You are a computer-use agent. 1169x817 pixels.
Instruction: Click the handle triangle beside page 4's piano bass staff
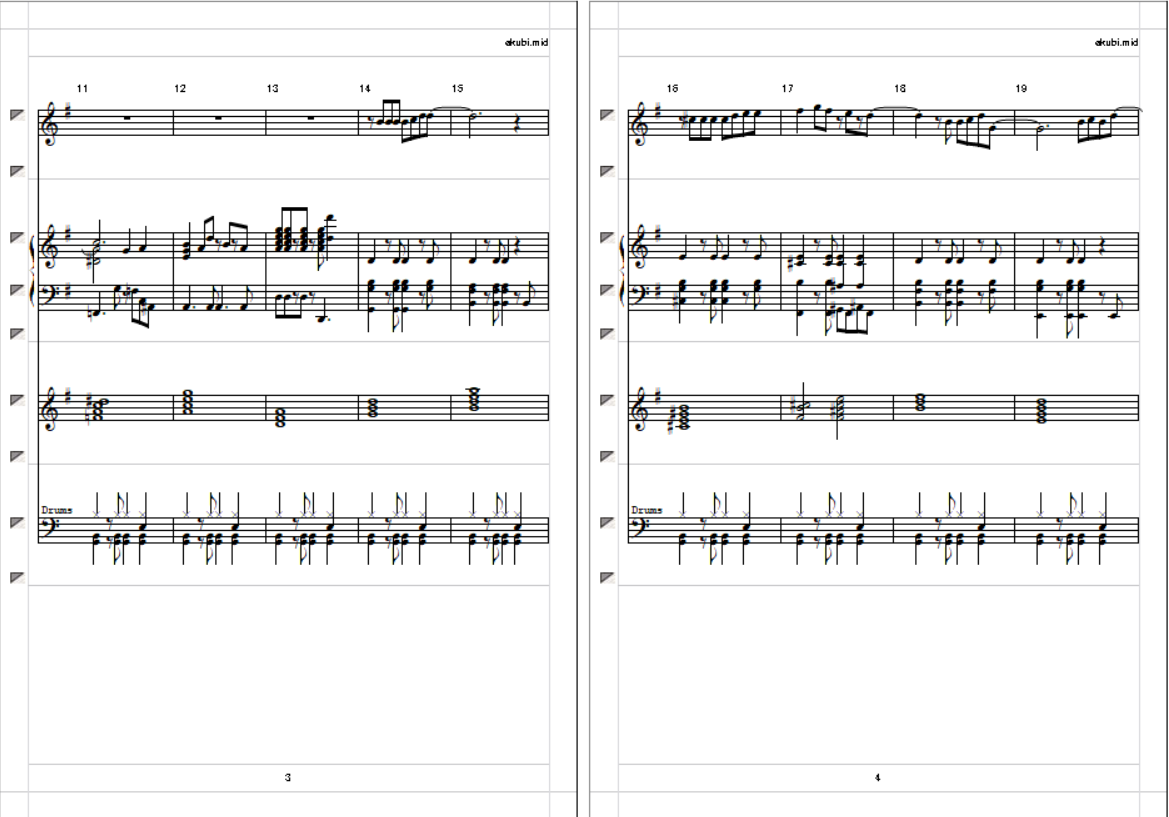coord(607,290)
